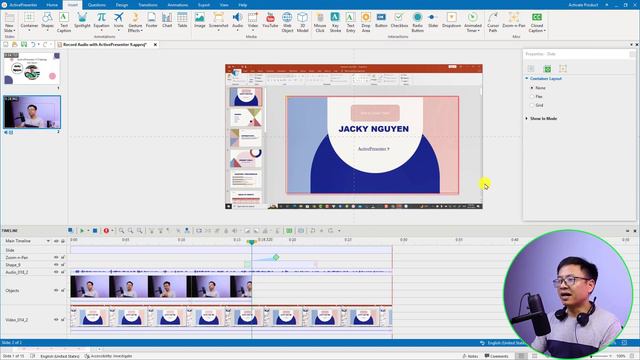Click the timeline stop button
640x360 pixels.
click(95, 231)
